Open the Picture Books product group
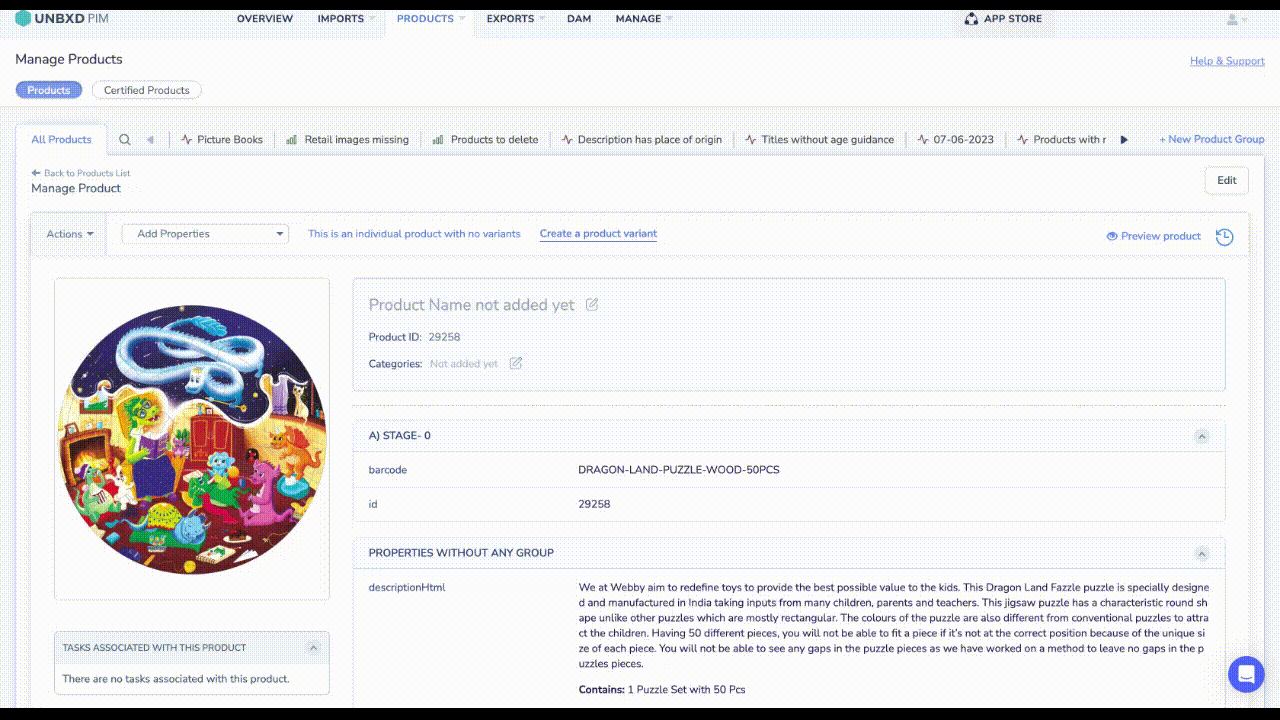The height and width of the screenshot is (720, 1280). [222, 140]
